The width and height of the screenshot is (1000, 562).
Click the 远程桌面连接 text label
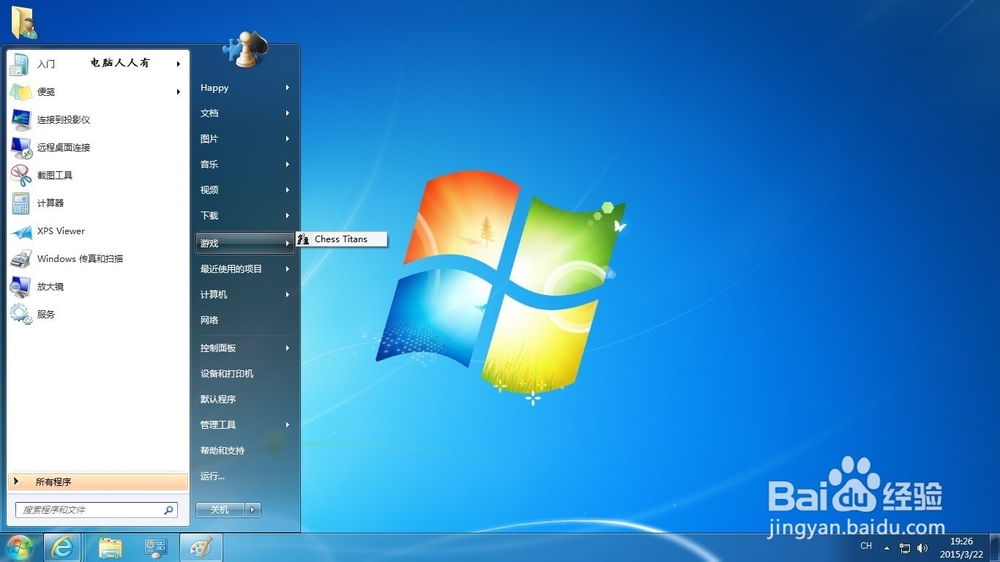click(x=63, y=147)
